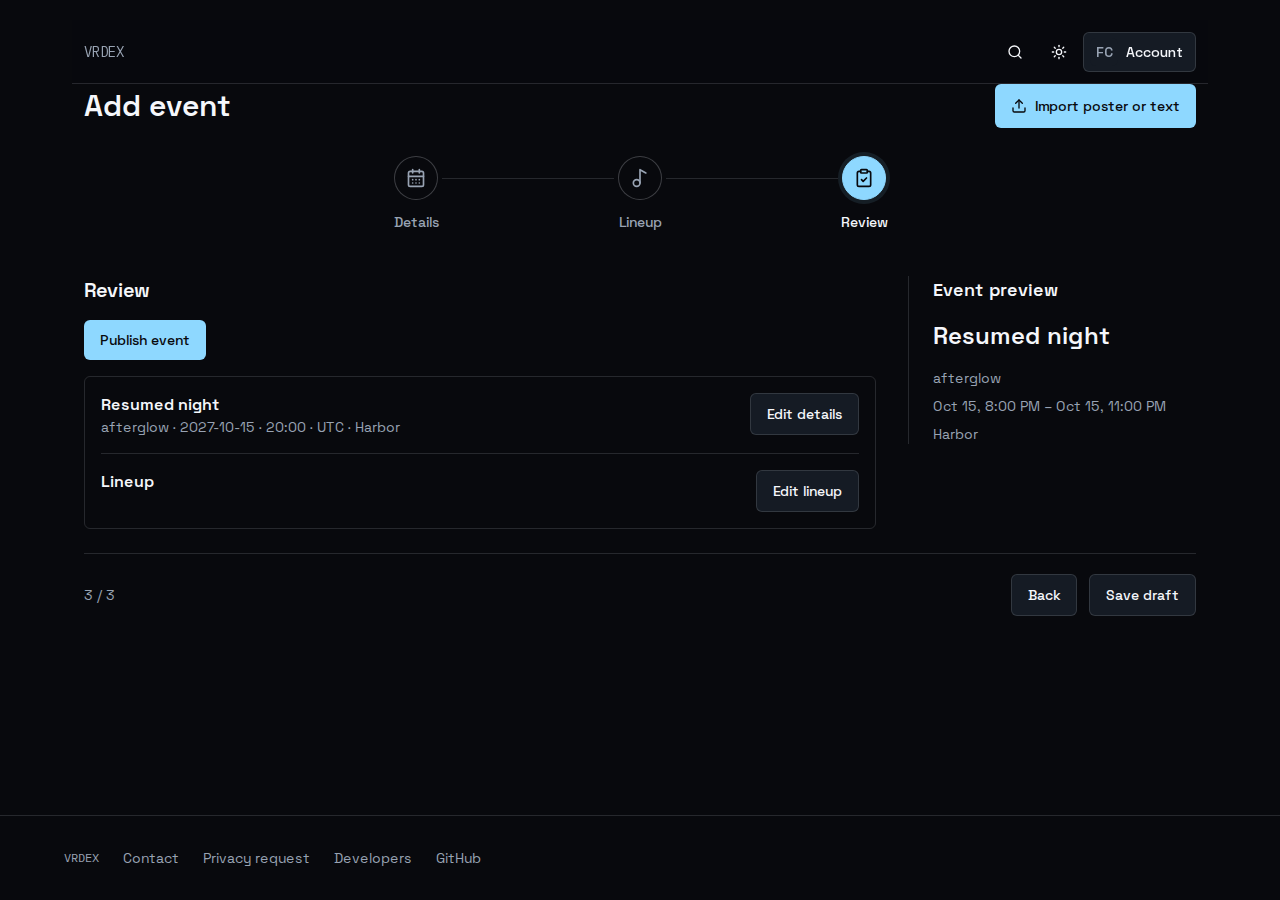Image resolution: width=1280 pixels, height=900 pixels.
Task: Click the upload icon in Import button
Action: pyautogui.click(x=1019, y=106)
